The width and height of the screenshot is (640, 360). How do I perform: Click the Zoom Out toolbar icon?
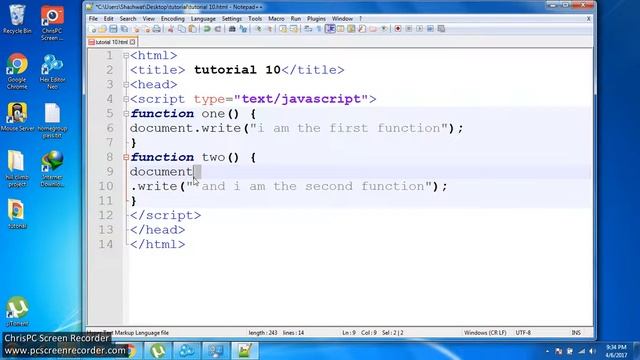click(x=269, y=29)
